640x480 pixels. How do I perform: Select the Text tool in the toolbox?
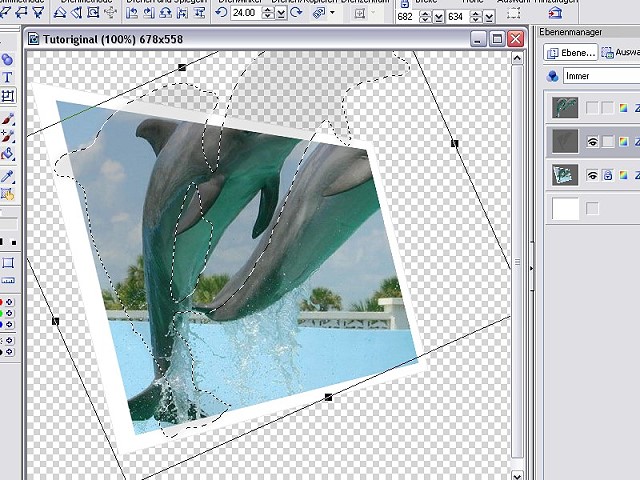tap(7, 78)
